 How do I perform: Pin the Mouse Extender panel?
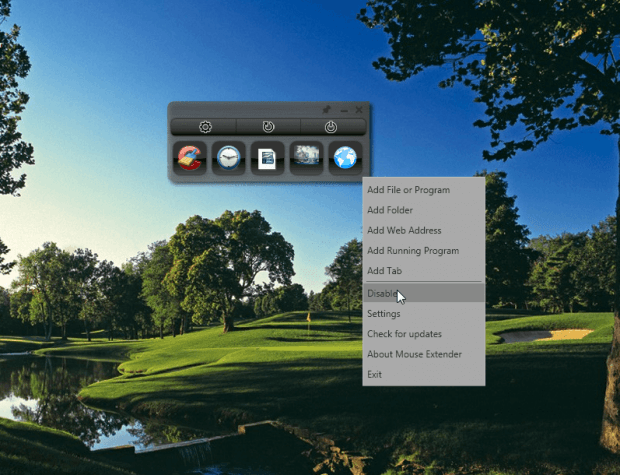(327, 110)
